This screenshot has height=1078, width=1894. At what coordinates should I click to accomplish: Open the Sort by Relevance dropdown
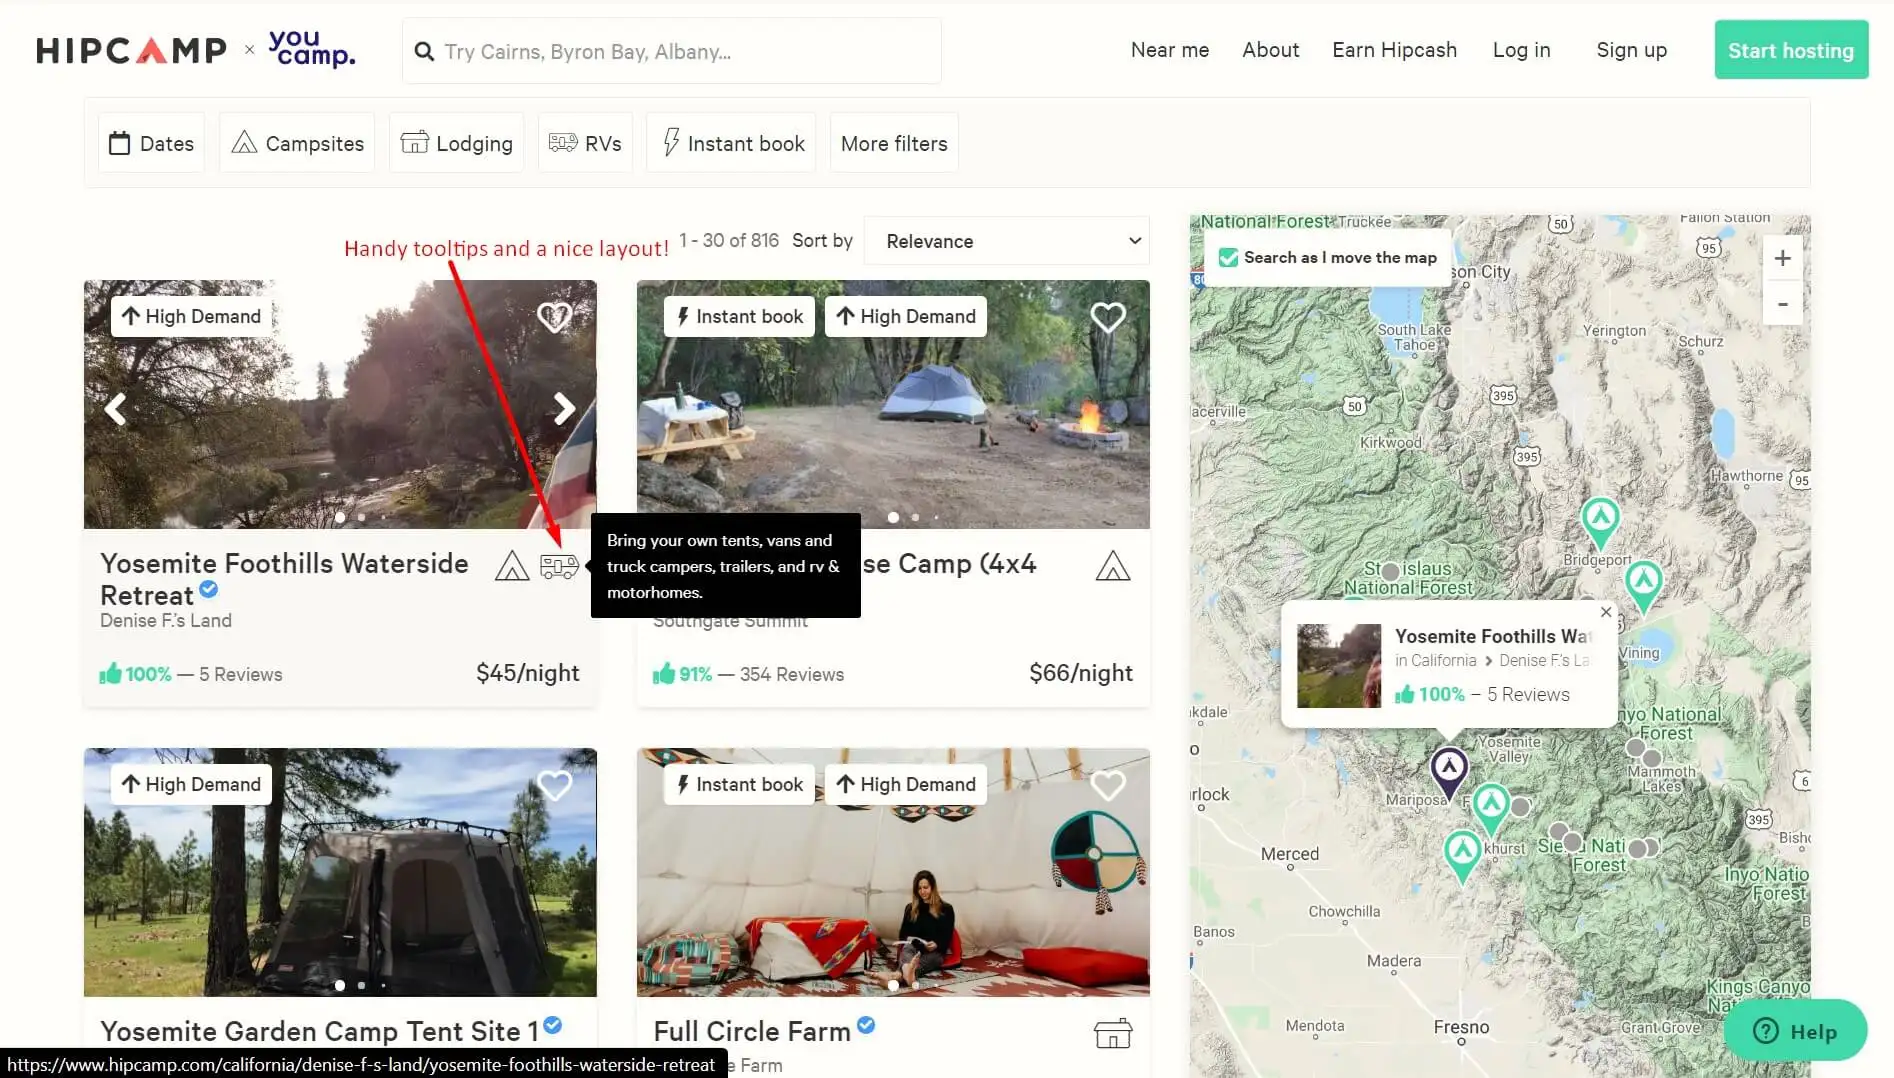click(x=1006, y=241)
